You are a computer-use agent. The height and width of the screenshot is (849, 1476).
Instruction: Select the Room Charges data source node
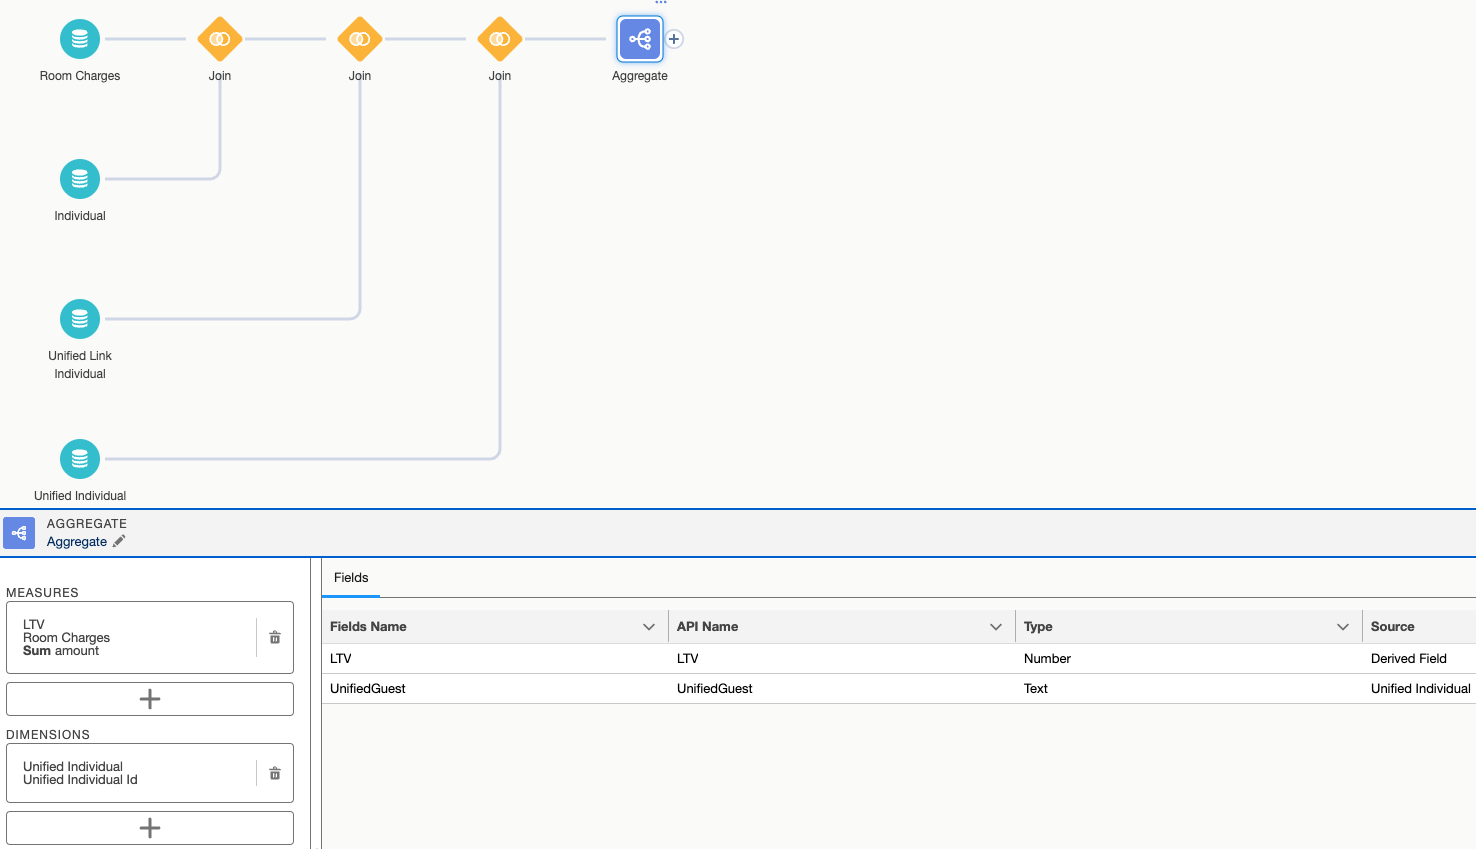(80, 40)
